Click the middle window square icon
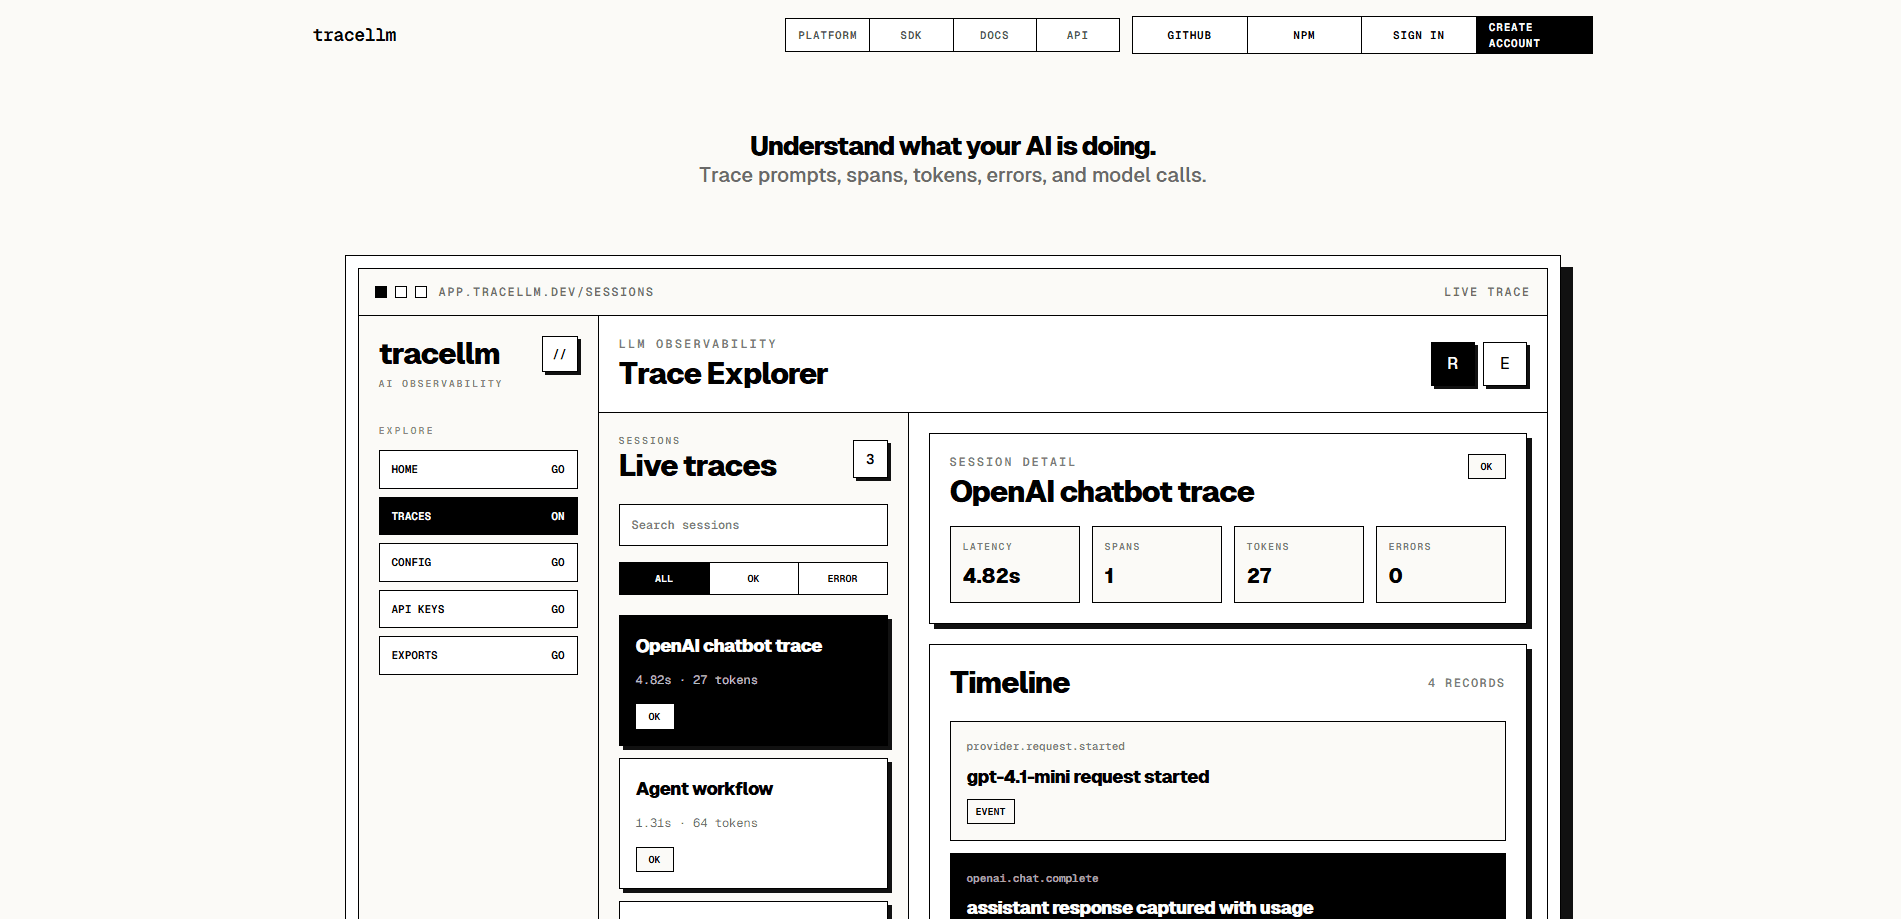Screen dimensions: 1901x919 (401, 292)
